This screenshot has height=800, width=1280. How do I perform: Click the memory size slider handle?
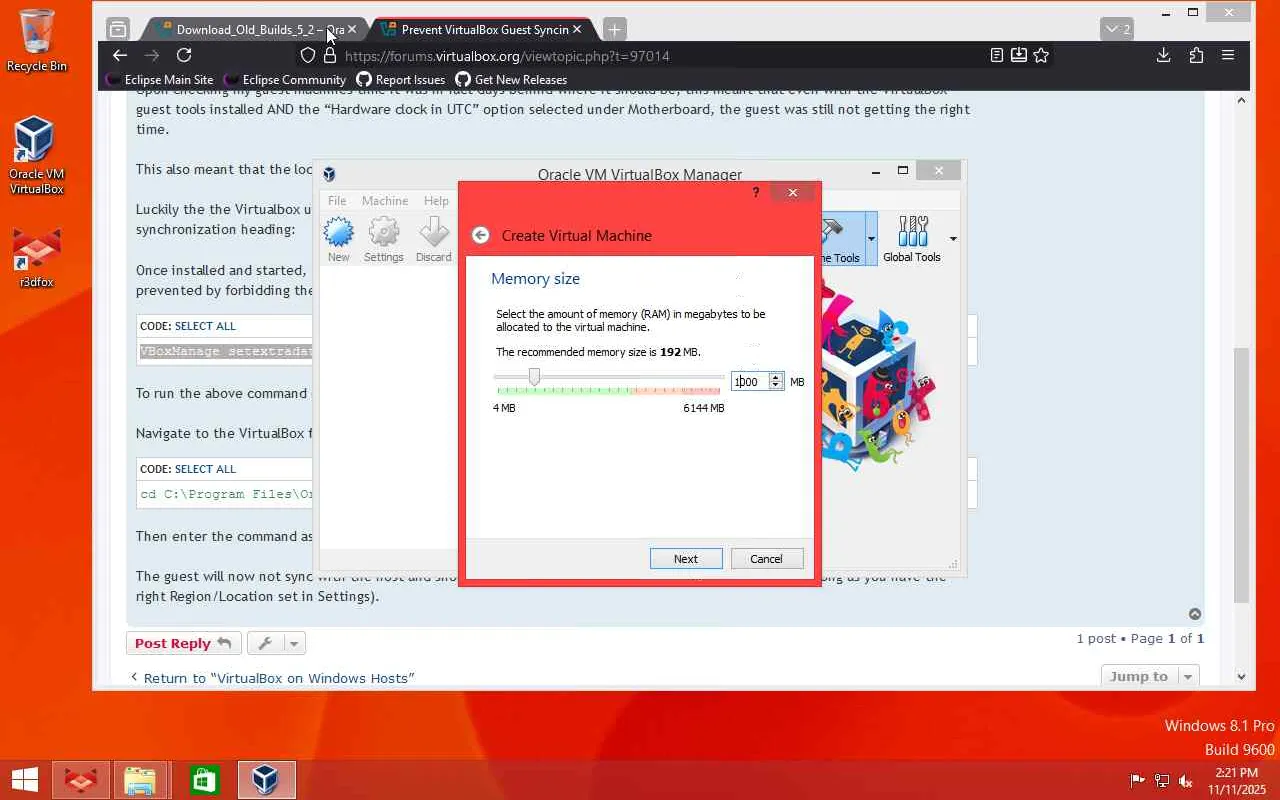click(x=534, y=377)
